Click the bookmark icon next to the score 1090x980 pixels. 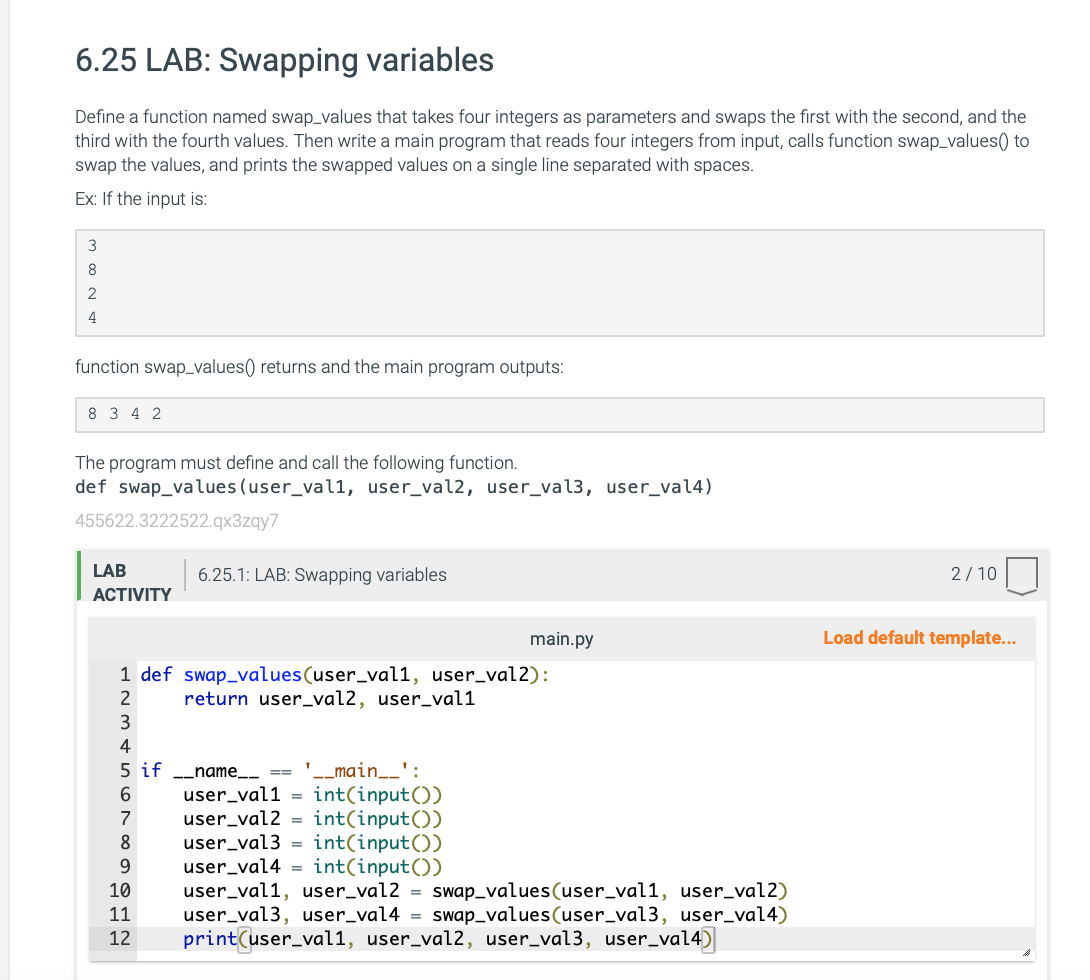coord(1023,574)
